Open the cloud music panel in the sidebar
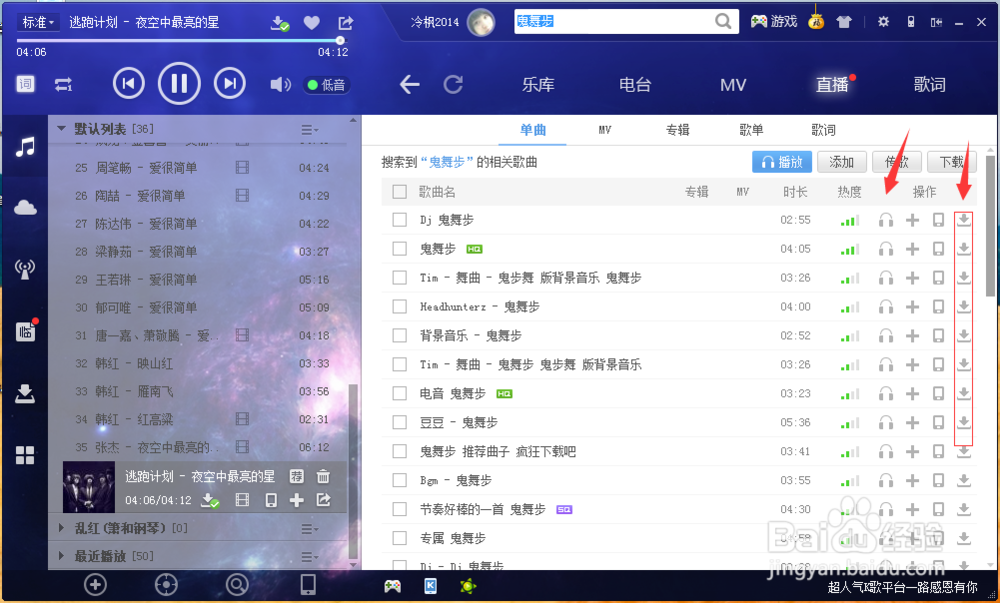Viewport: 1000px width, 603px height. point(25,207)
